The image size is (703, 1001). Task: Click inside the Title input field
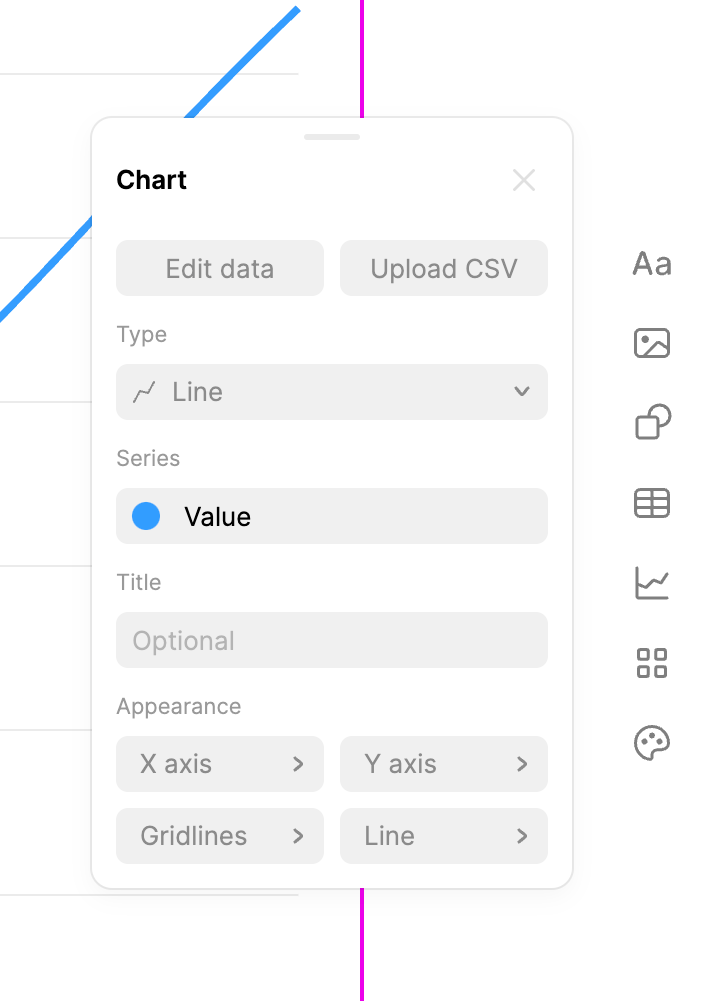331,640
